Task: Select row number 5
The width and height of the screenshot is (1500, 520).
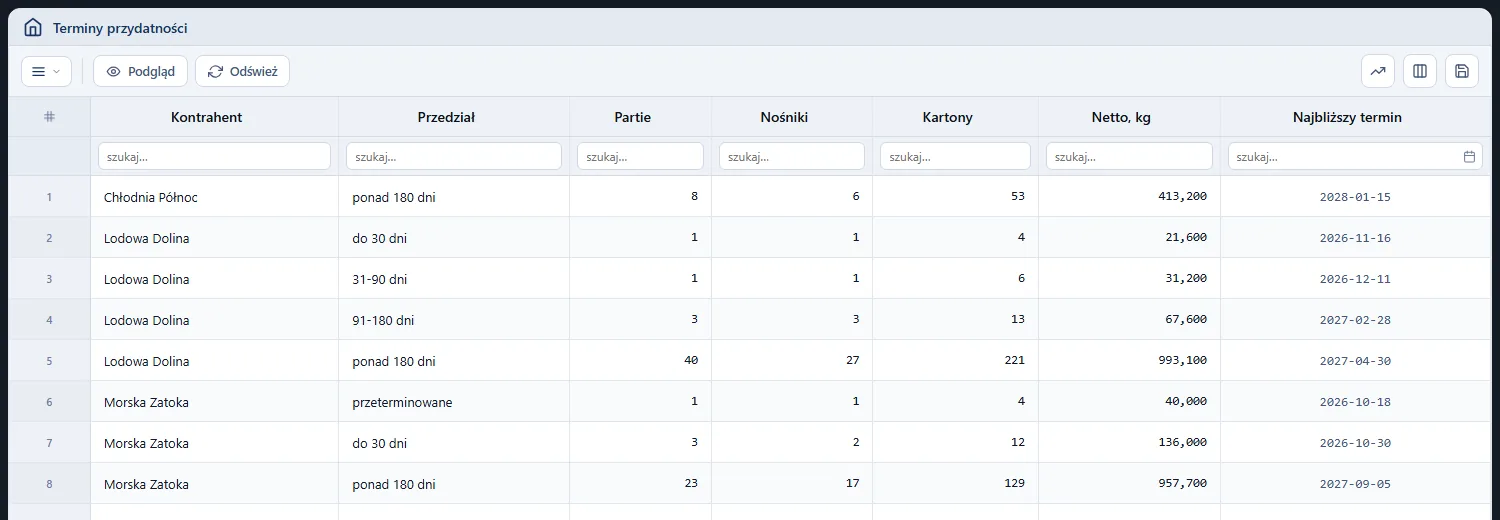Action: coord(49,361)
